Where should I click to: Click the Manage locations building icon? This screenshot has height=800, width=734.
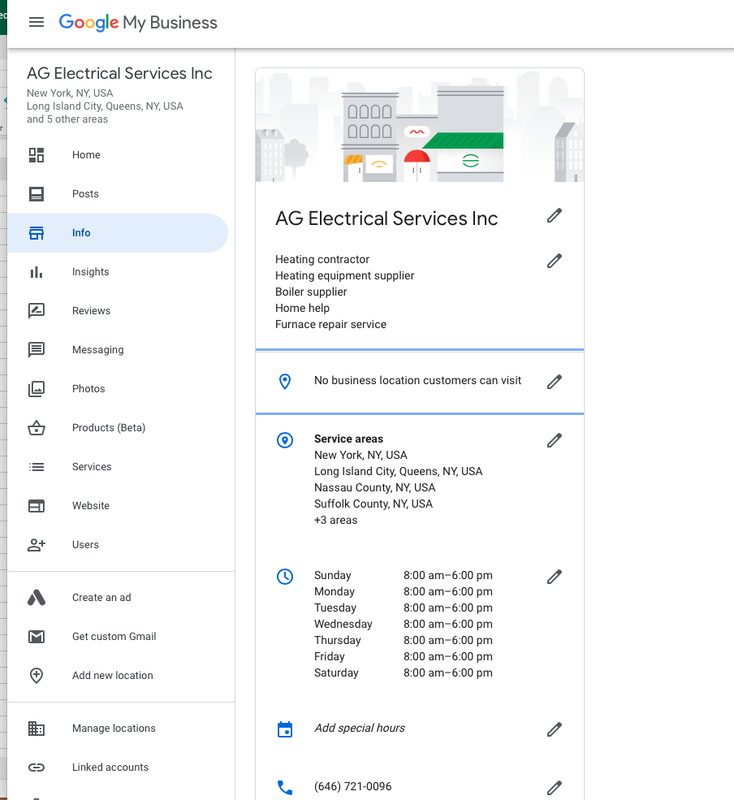click(x=36, y=729)
